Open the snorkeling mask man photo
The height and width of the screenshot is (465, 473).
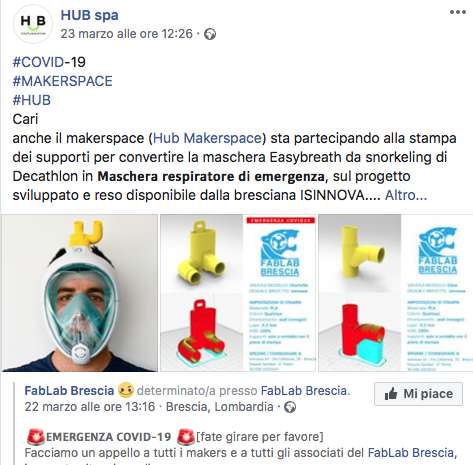(79, 293)
